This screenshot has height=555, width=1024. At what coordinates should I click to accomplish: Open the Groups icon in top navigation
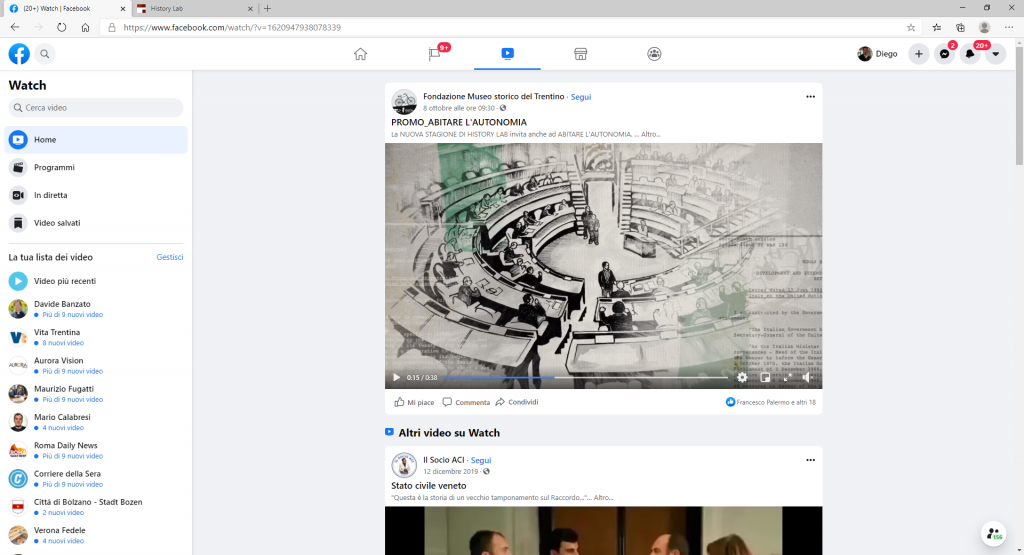[654, 54]
